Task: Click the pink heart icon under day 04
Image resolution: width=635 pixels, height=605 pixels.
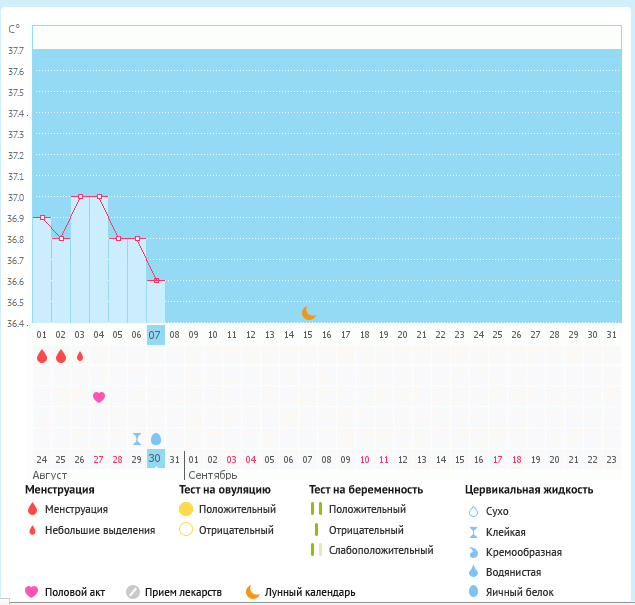Action: [99, 397]
